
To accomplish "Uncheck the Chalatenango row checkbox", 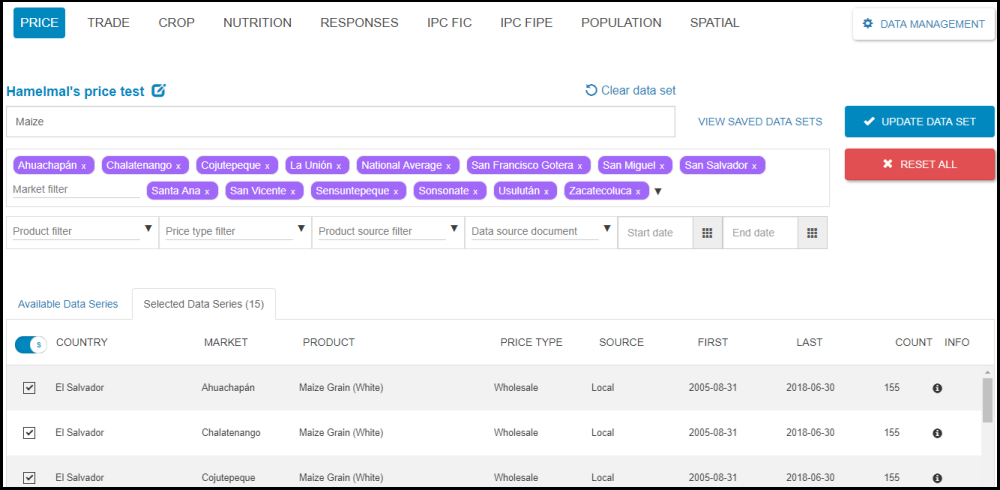I will [x=29, y=433].
